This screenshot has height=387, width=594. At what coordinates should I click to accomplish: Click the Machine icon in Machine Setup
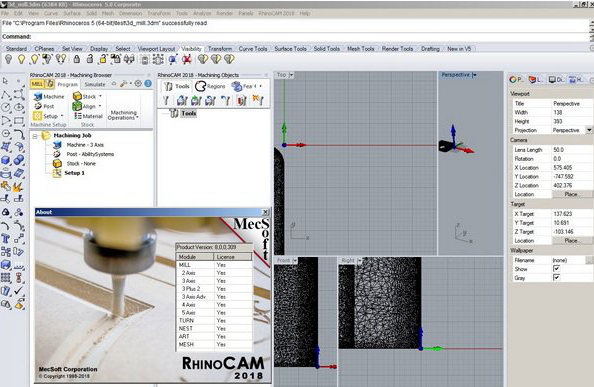point(38,97)
